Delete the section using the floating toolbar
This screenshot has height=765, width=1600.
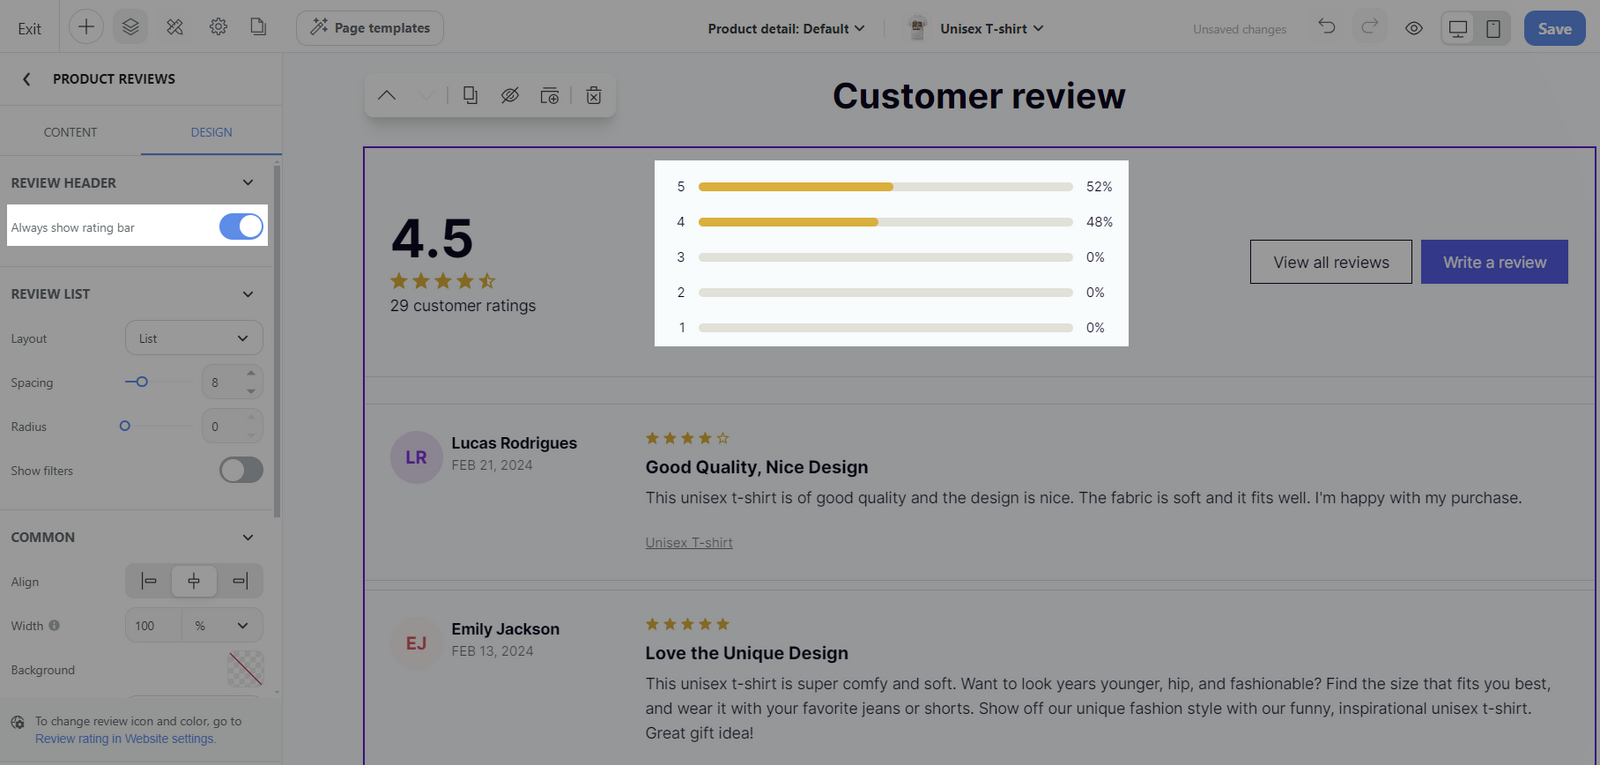tap(594, 95)
